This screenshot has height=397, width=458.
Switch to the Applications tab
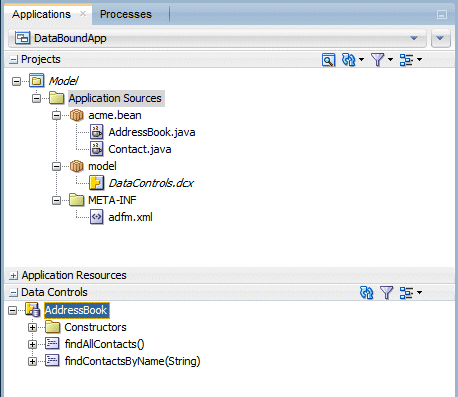click(x=41, y=14)
